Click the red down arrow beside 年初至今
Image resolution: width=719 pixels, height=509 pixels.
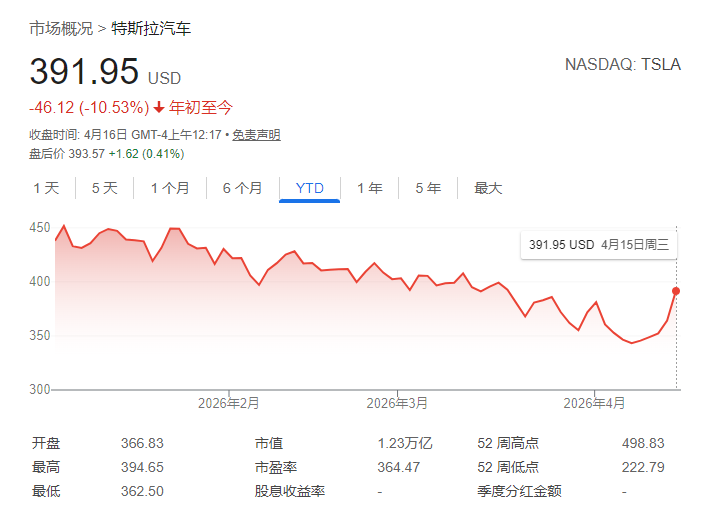point(158,108)
